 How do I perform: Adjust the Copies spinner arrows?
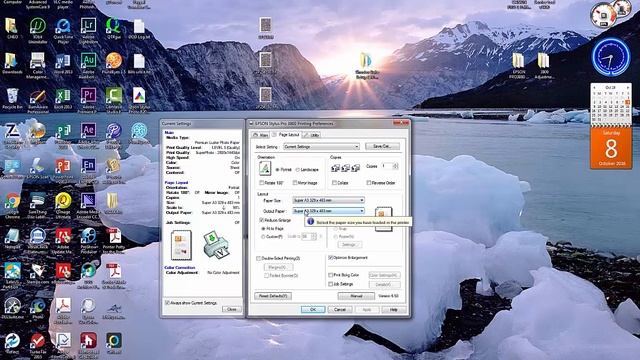(x=395, y=166)
